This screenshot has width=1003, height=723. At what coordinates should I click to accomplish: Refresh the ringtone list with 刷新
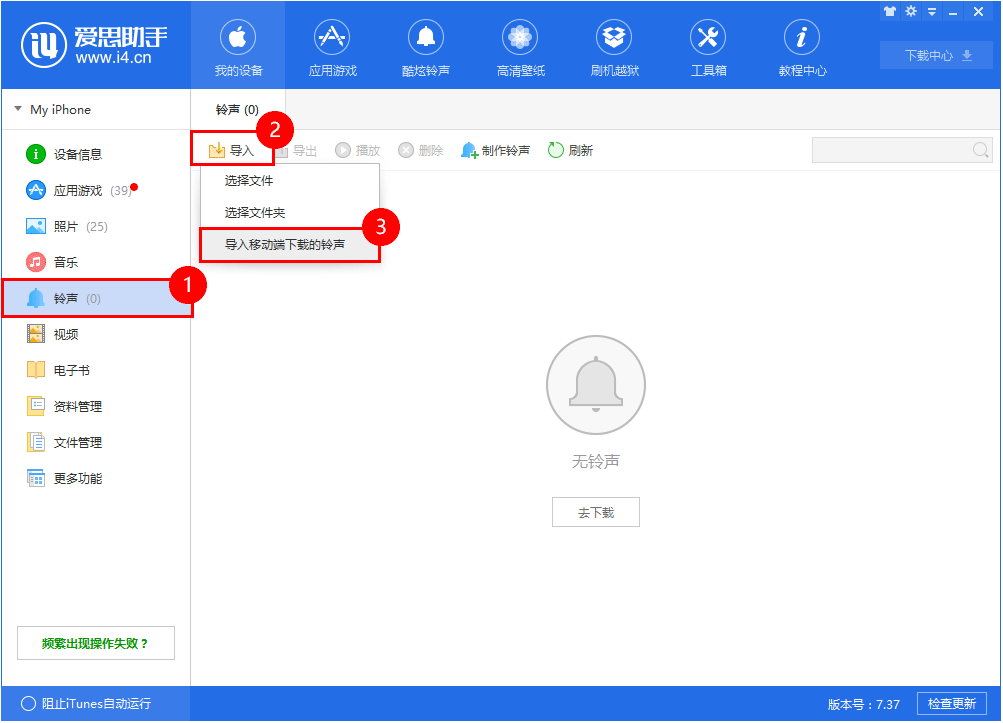570,149
